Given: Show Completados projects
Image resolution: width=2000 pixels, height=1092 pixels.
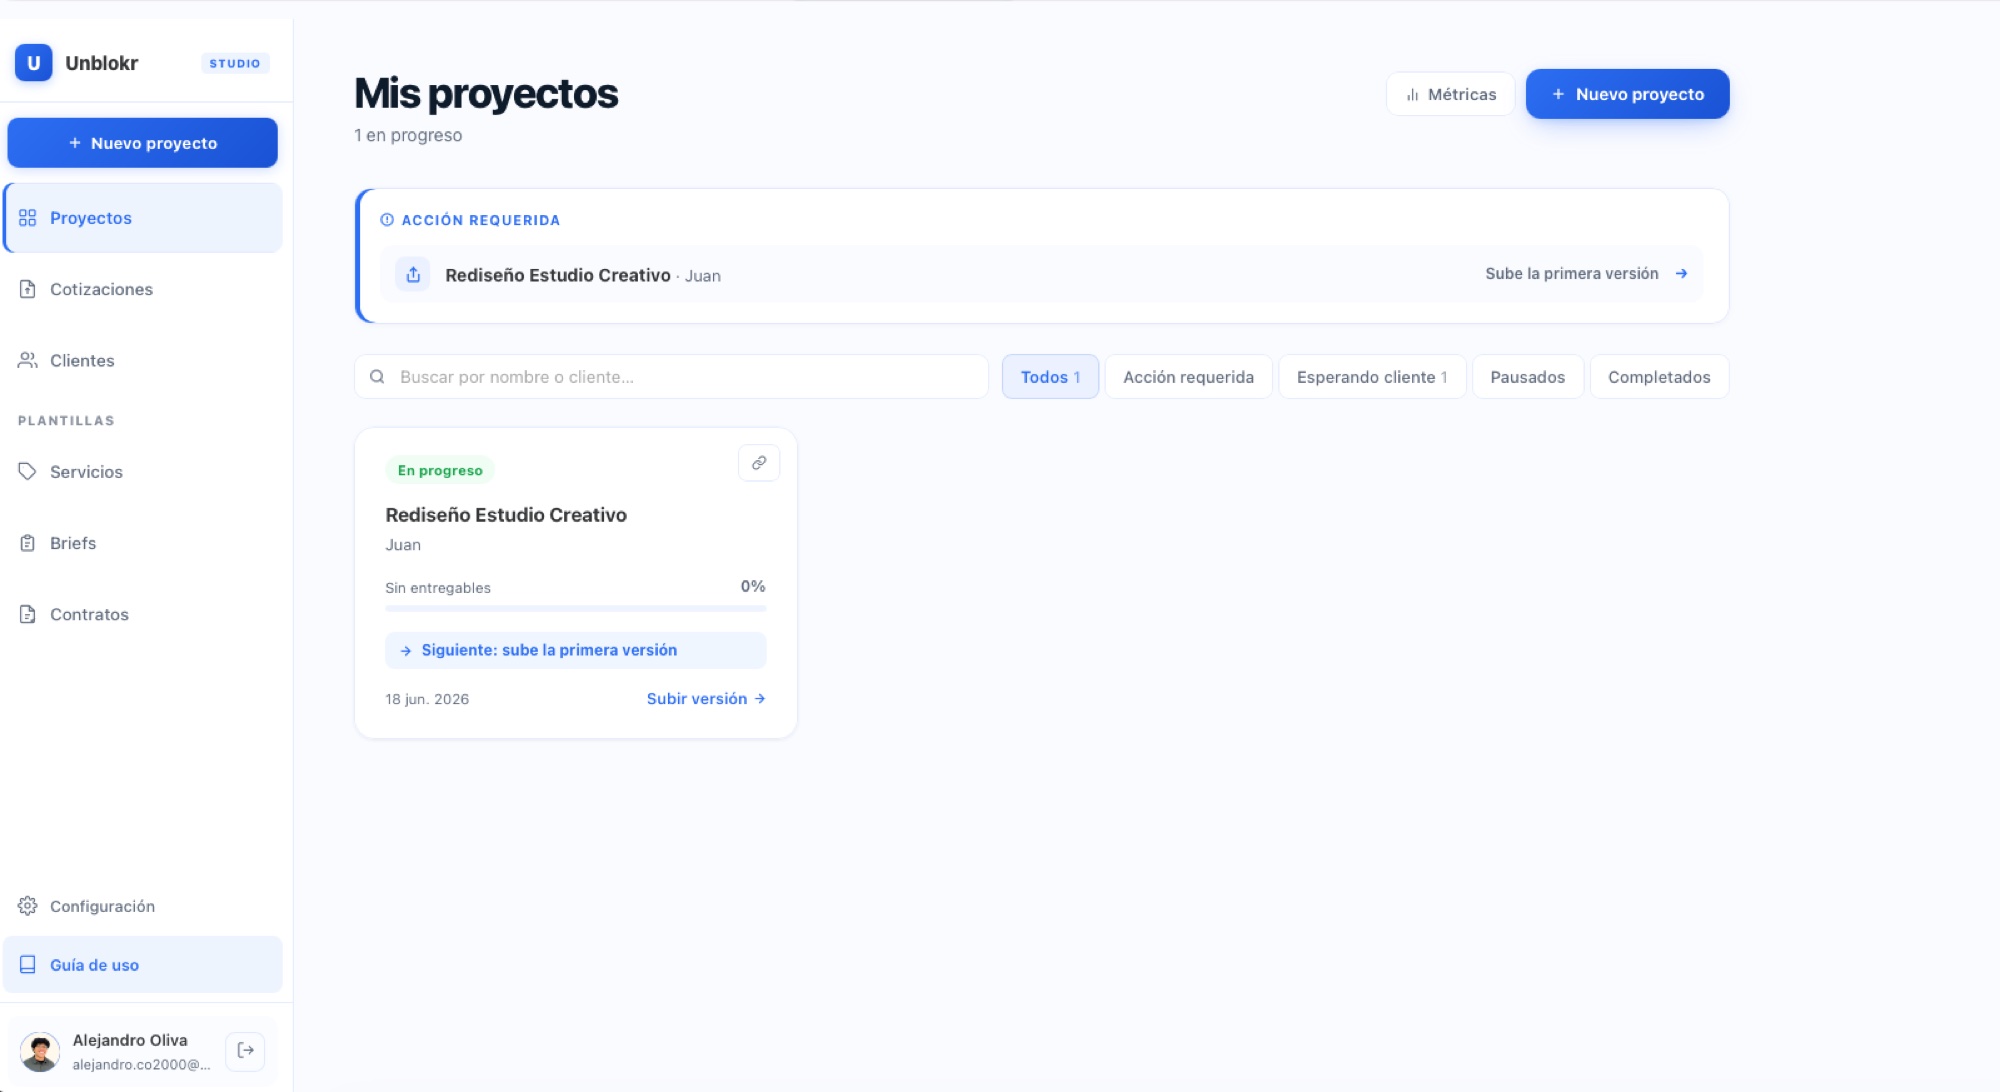Looking at the screenshot, I should [1659, 377].
